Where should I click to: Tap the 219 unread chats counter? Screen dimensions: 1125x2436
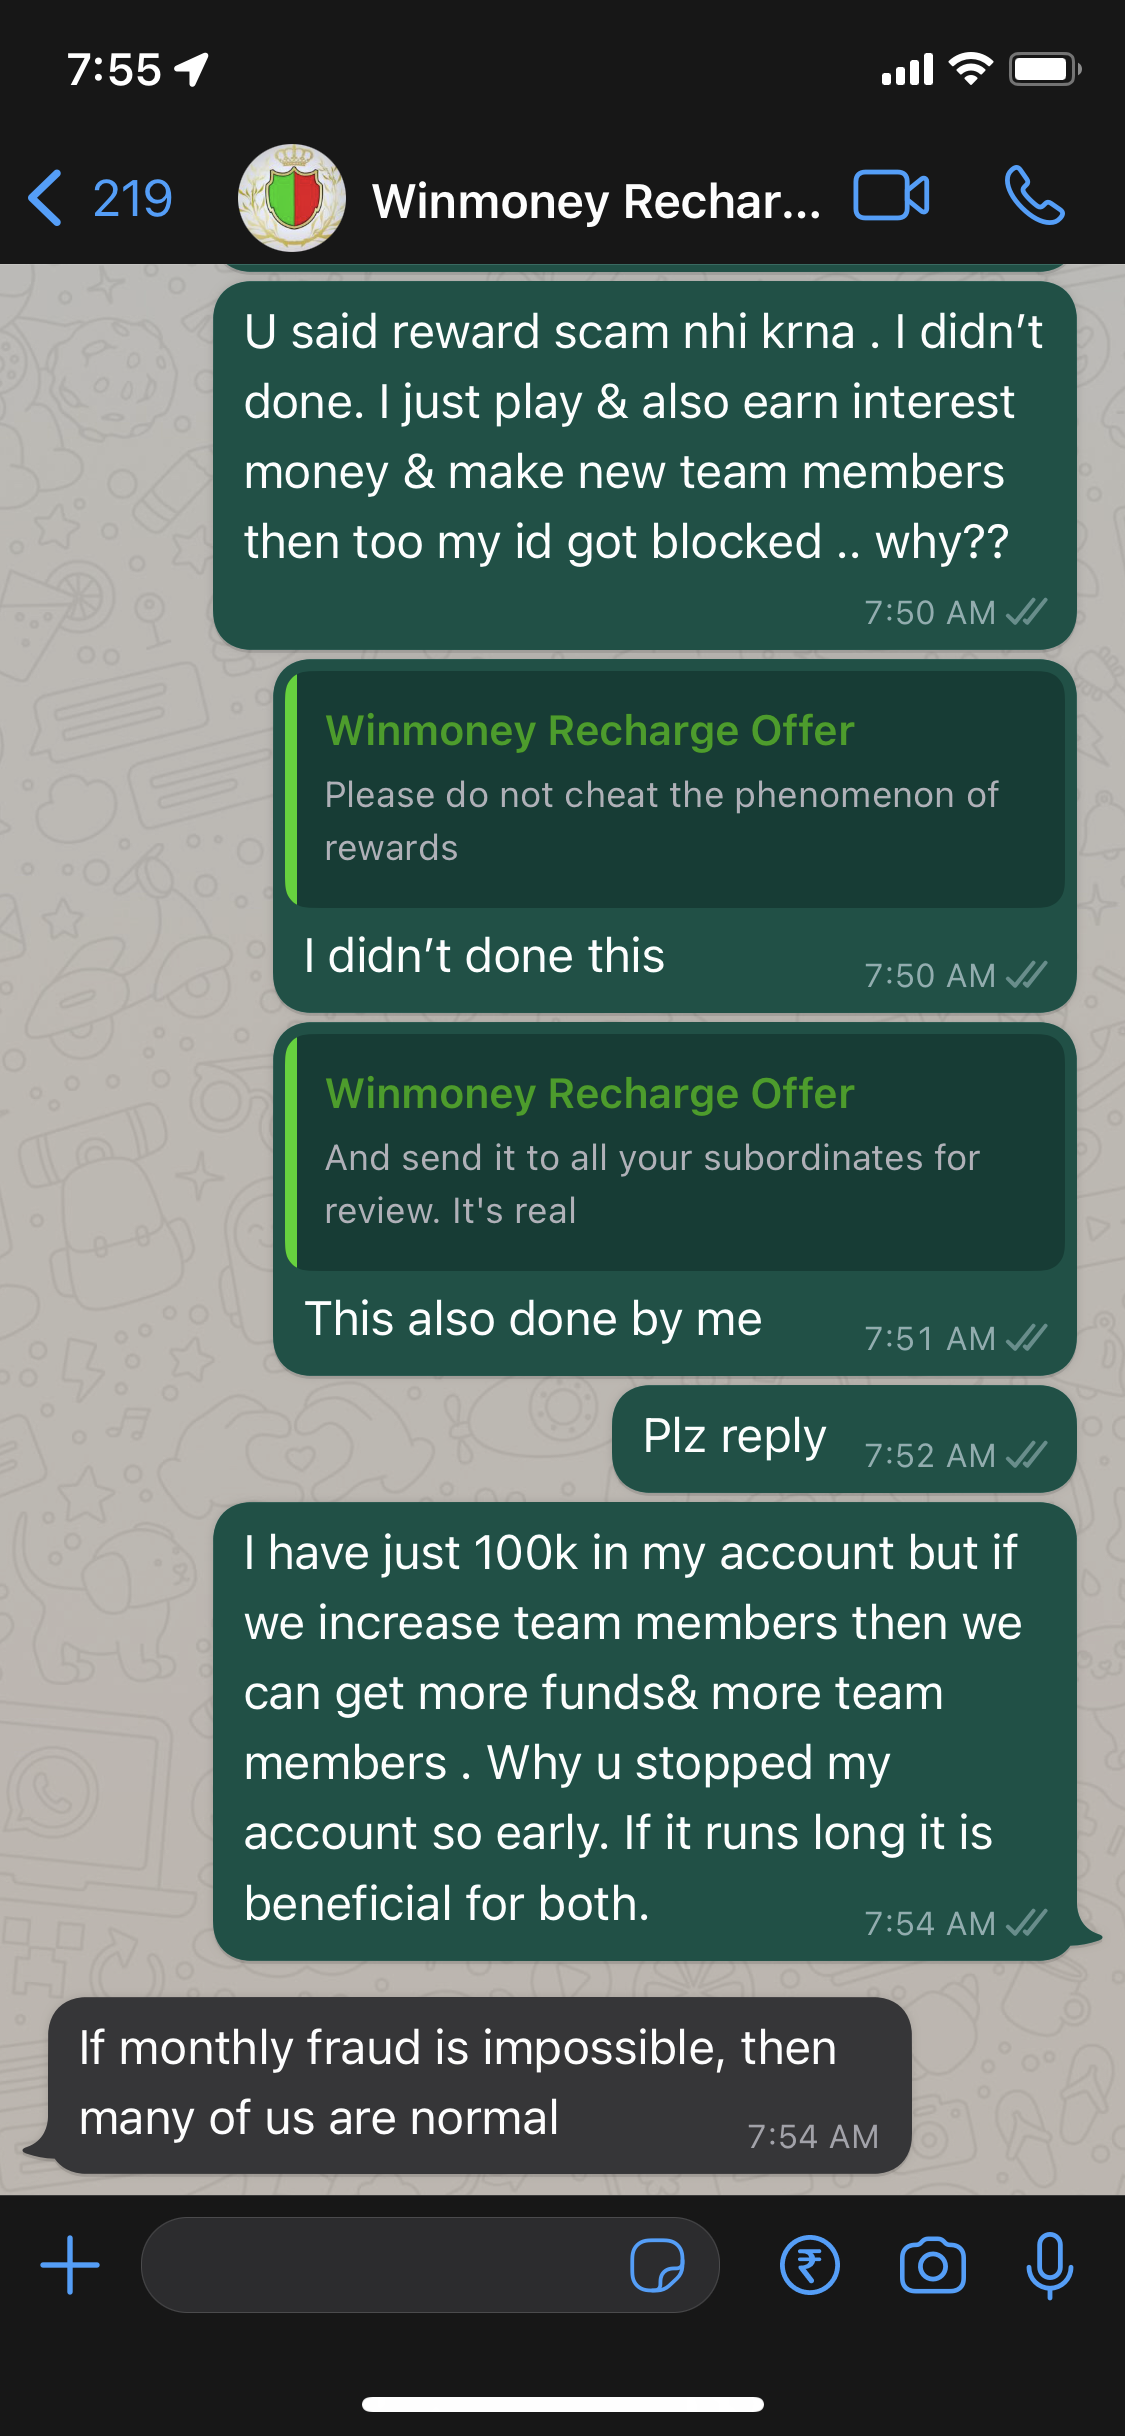(x=132, y=198)
